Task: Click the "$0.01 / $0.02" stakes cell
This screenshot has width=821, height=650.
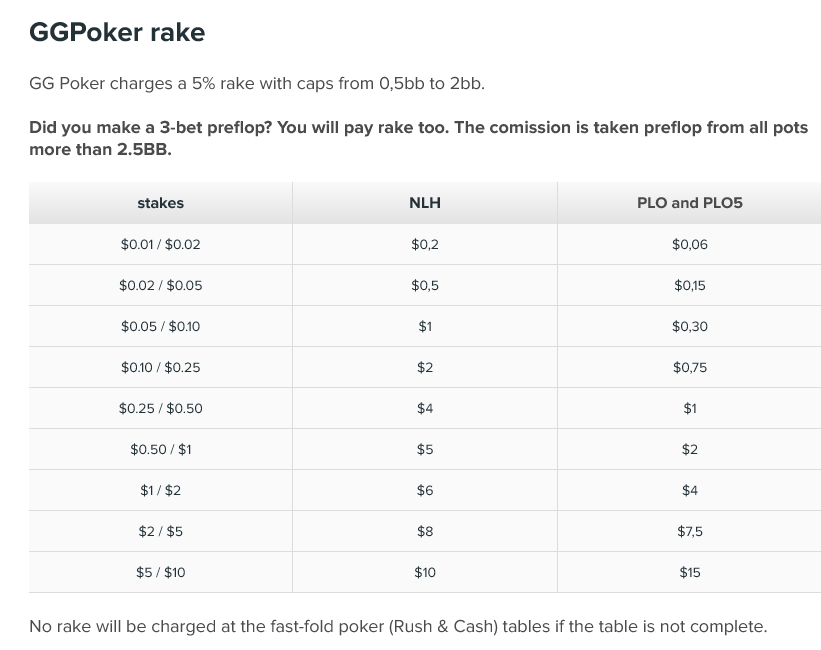Action: pyautogui.click(x=160, y=244)
